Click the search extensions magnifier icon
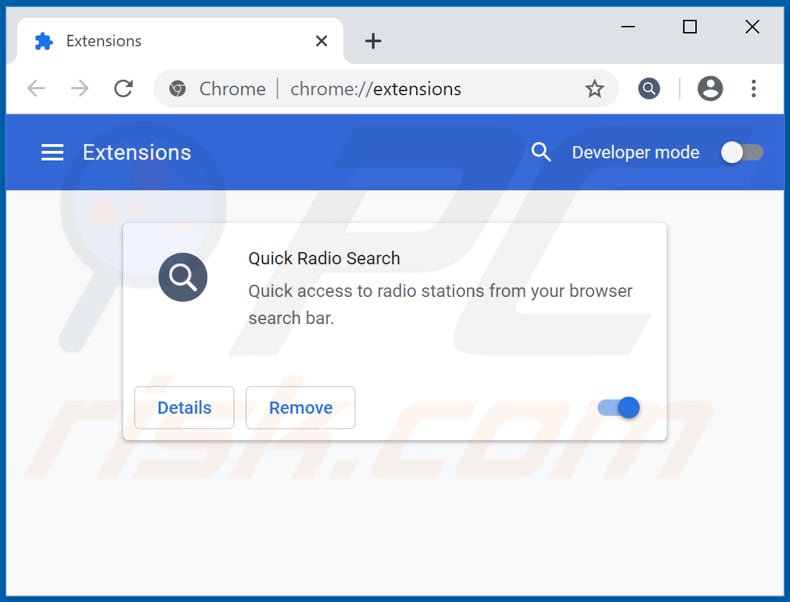This screenshot has height=602, width=790. (541, 152)
